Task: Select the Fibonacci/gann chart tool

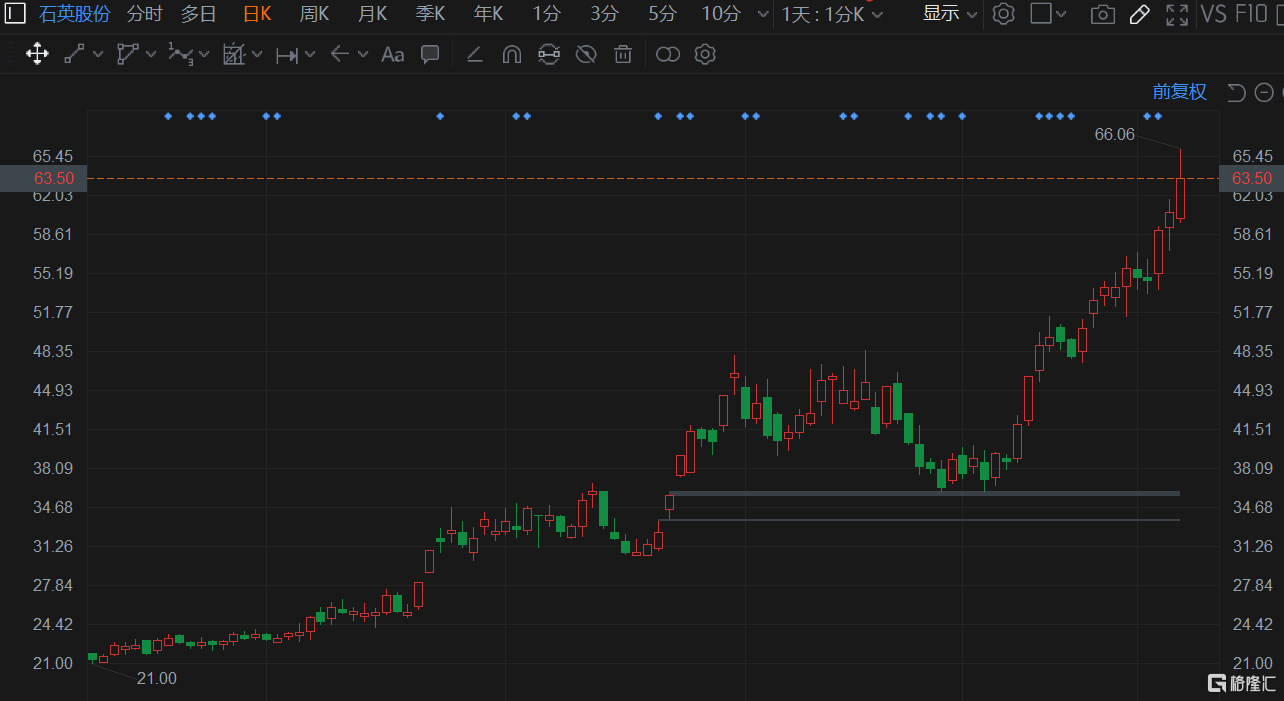Action: pyautogui.click(x=234, y=54)
